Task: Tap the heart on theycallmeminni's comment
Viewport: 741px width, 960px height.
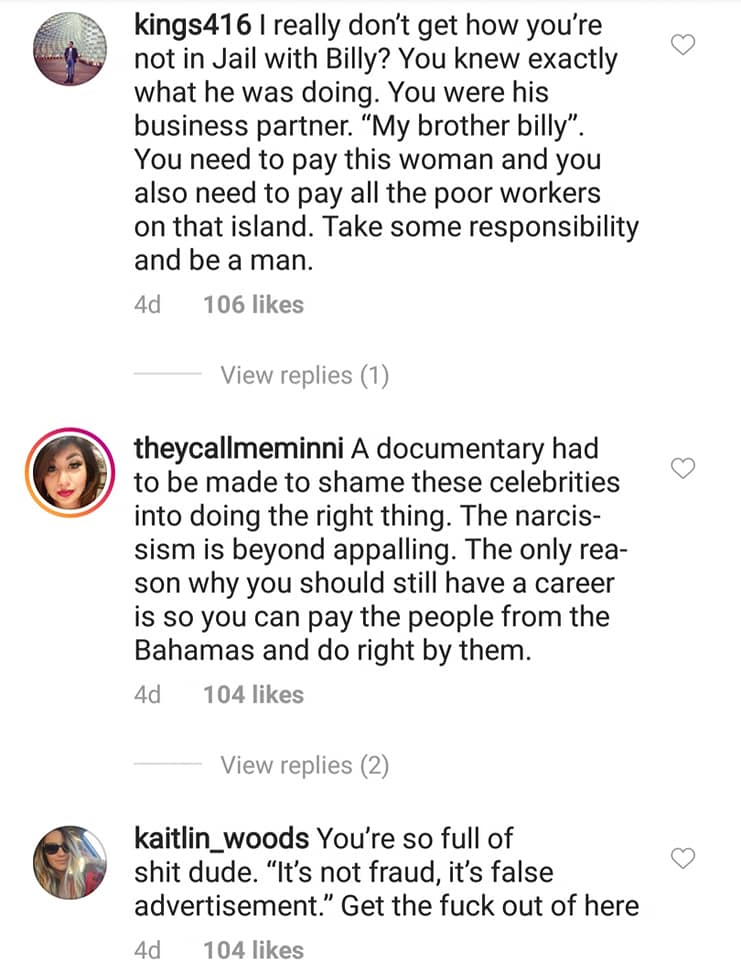Action: pos(683,468)
